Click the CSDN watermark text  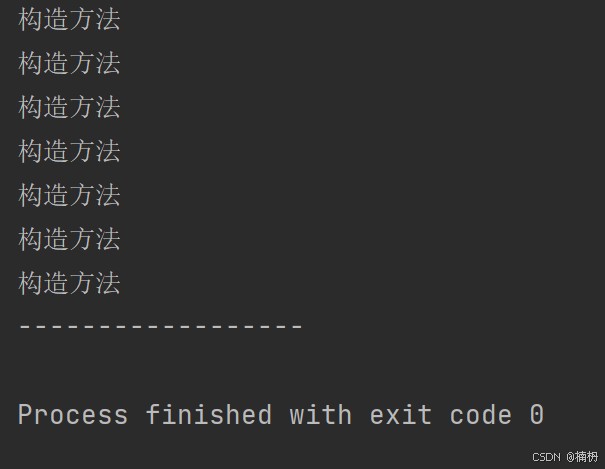click(x=545, y=456)
